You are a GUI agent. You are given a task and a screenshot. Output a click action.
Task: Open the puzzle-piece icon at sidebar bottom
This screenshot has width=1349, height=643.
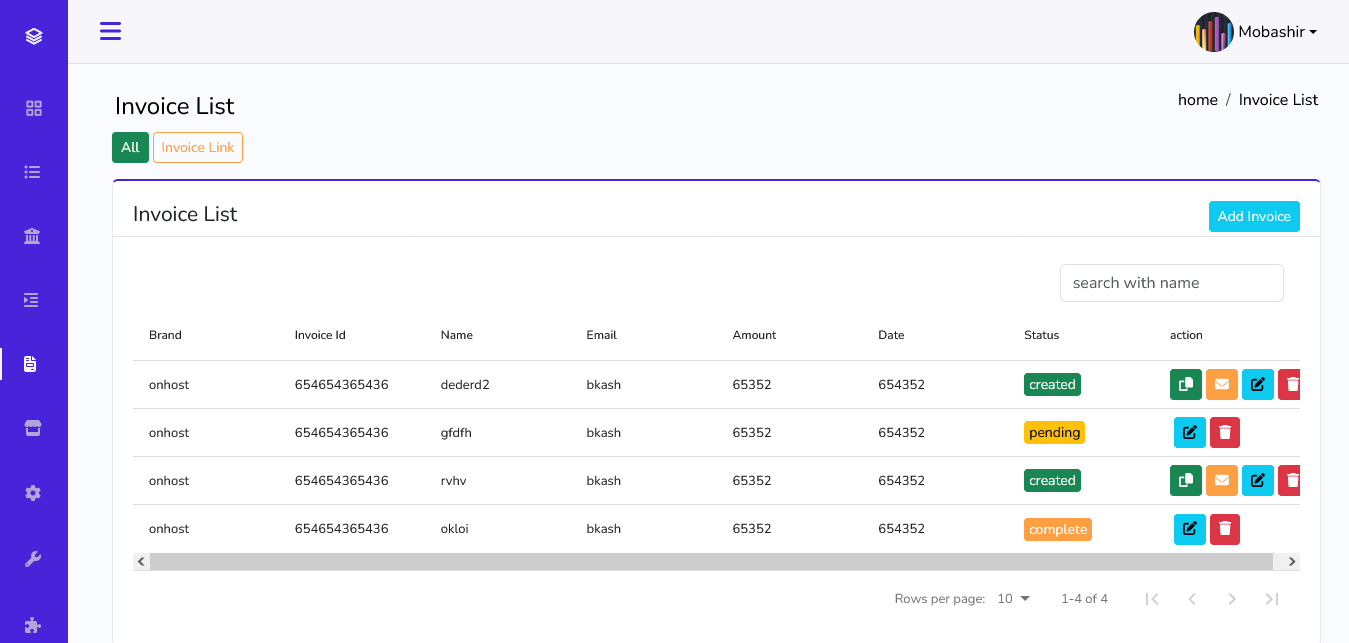[33, 625]
